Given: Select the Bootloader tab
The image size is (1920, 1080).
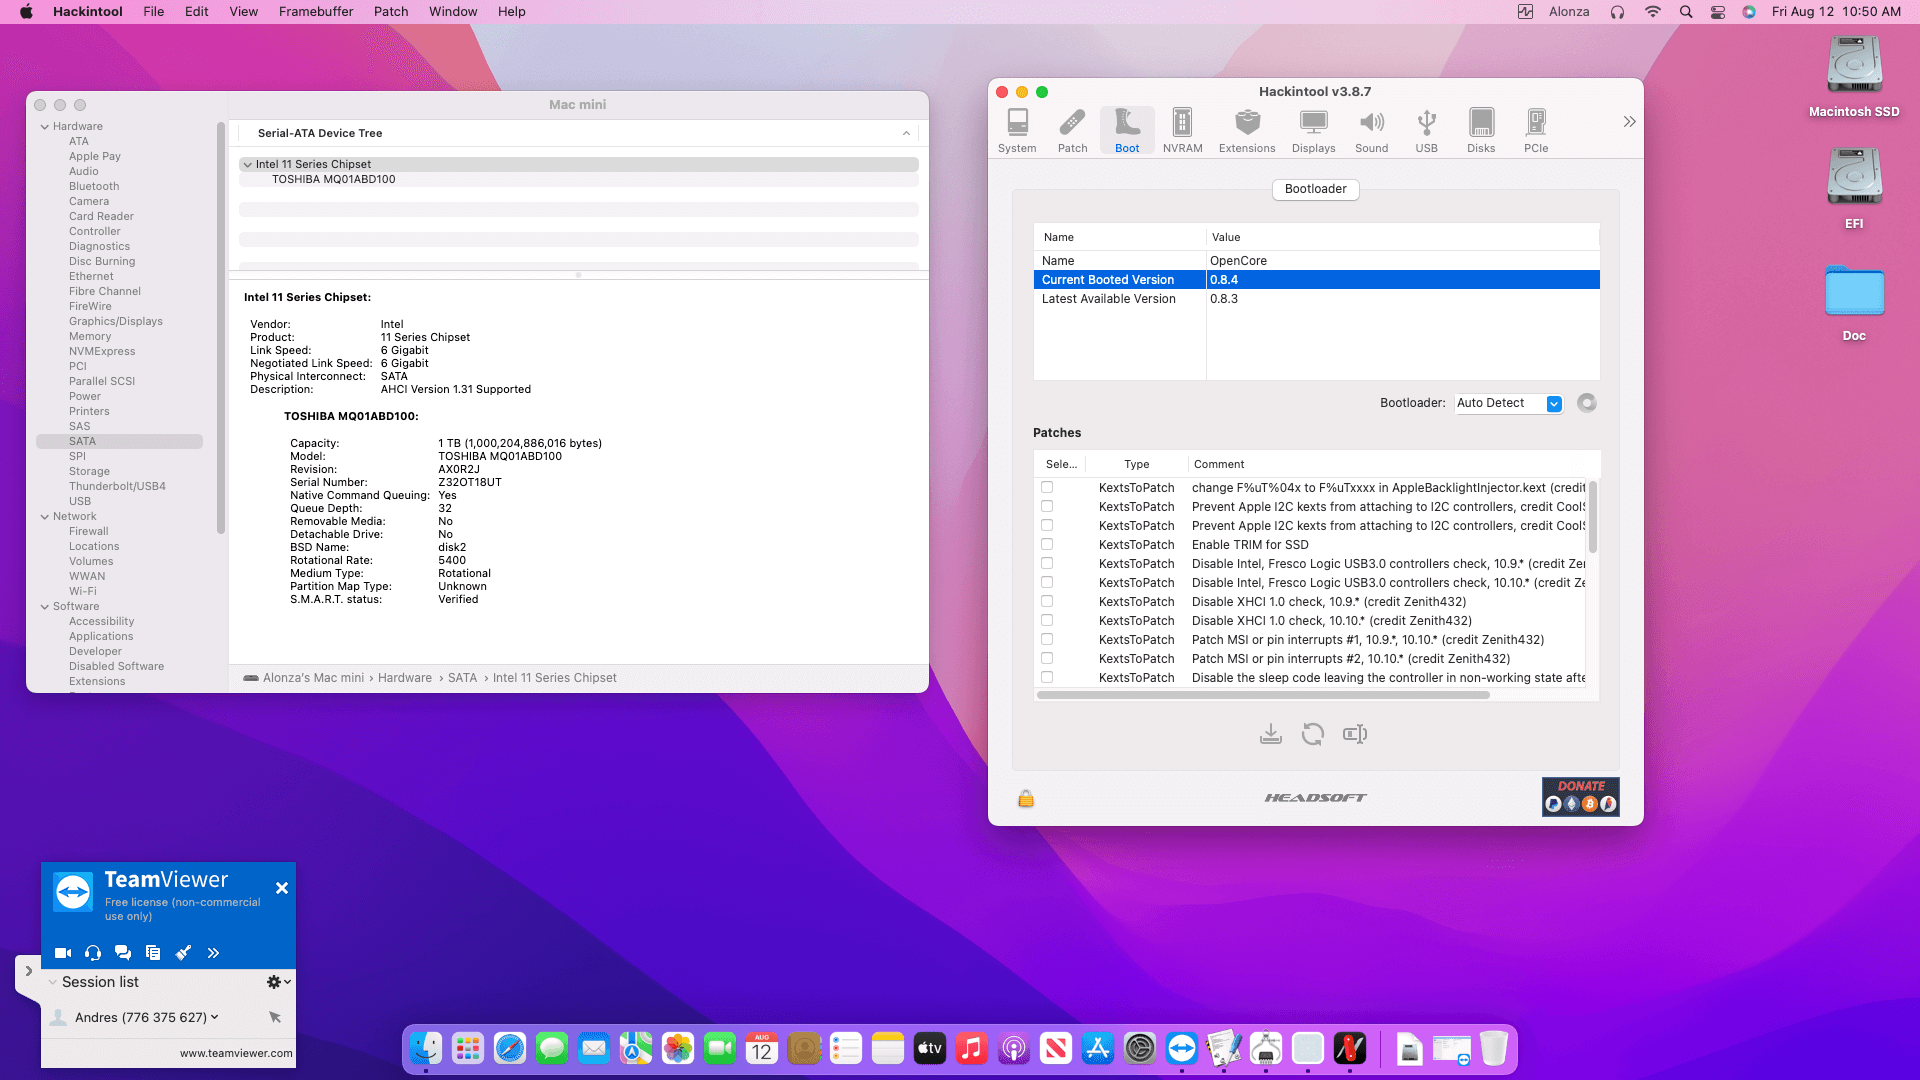Looking at the screenshot, I should 1315,189.
